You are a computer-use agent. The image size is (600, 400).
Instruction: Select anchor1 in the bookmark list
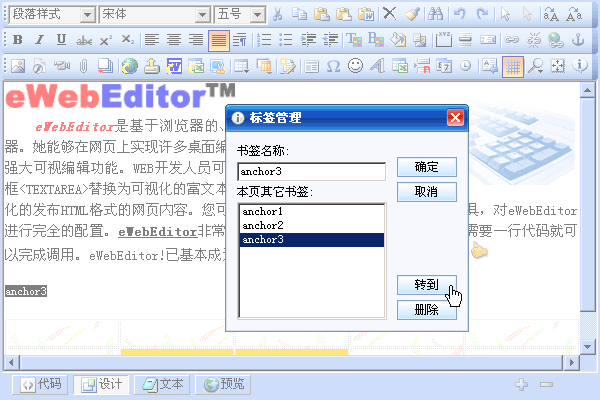point(311,211)
